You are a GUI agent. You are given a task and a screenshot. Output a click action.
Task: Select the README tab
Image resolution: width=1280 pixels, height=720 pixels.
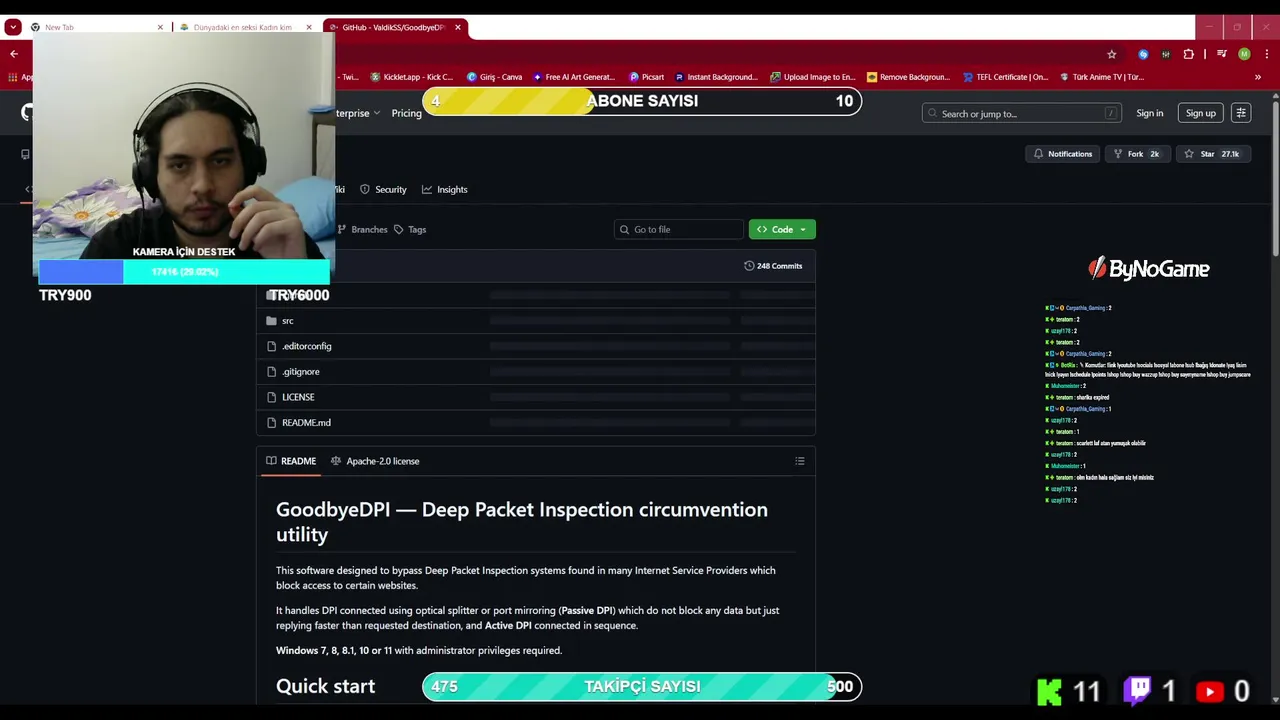point(291,461)
